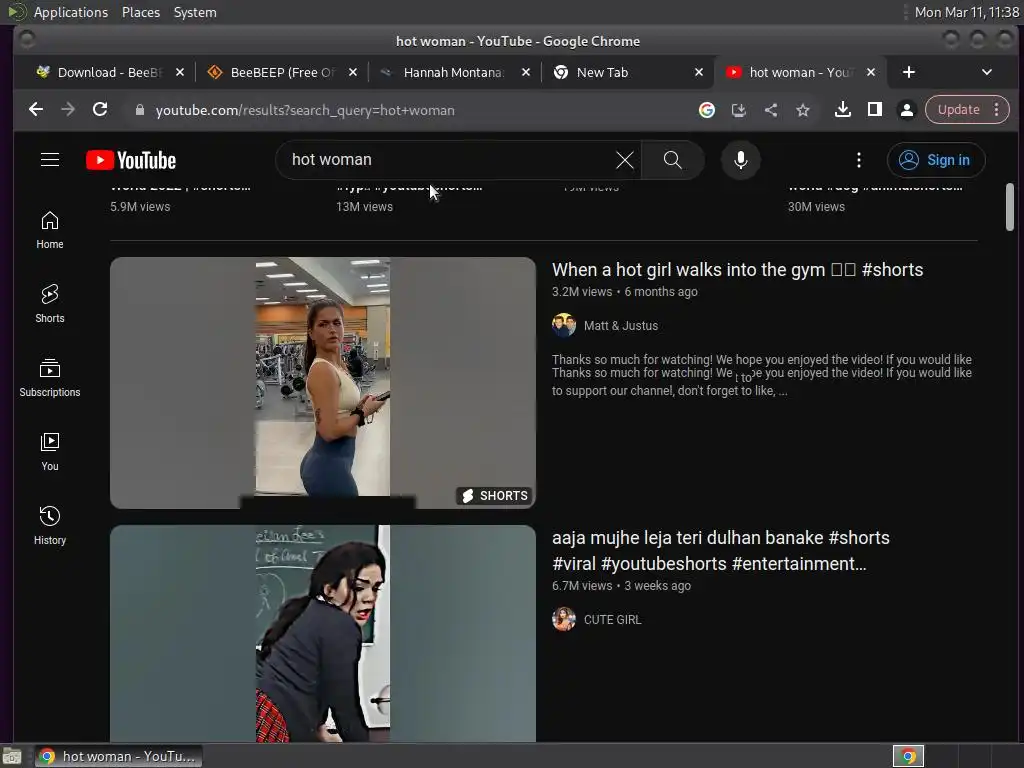
Task: Click the page vertical scrollbar thumb
Action: 1010,207
